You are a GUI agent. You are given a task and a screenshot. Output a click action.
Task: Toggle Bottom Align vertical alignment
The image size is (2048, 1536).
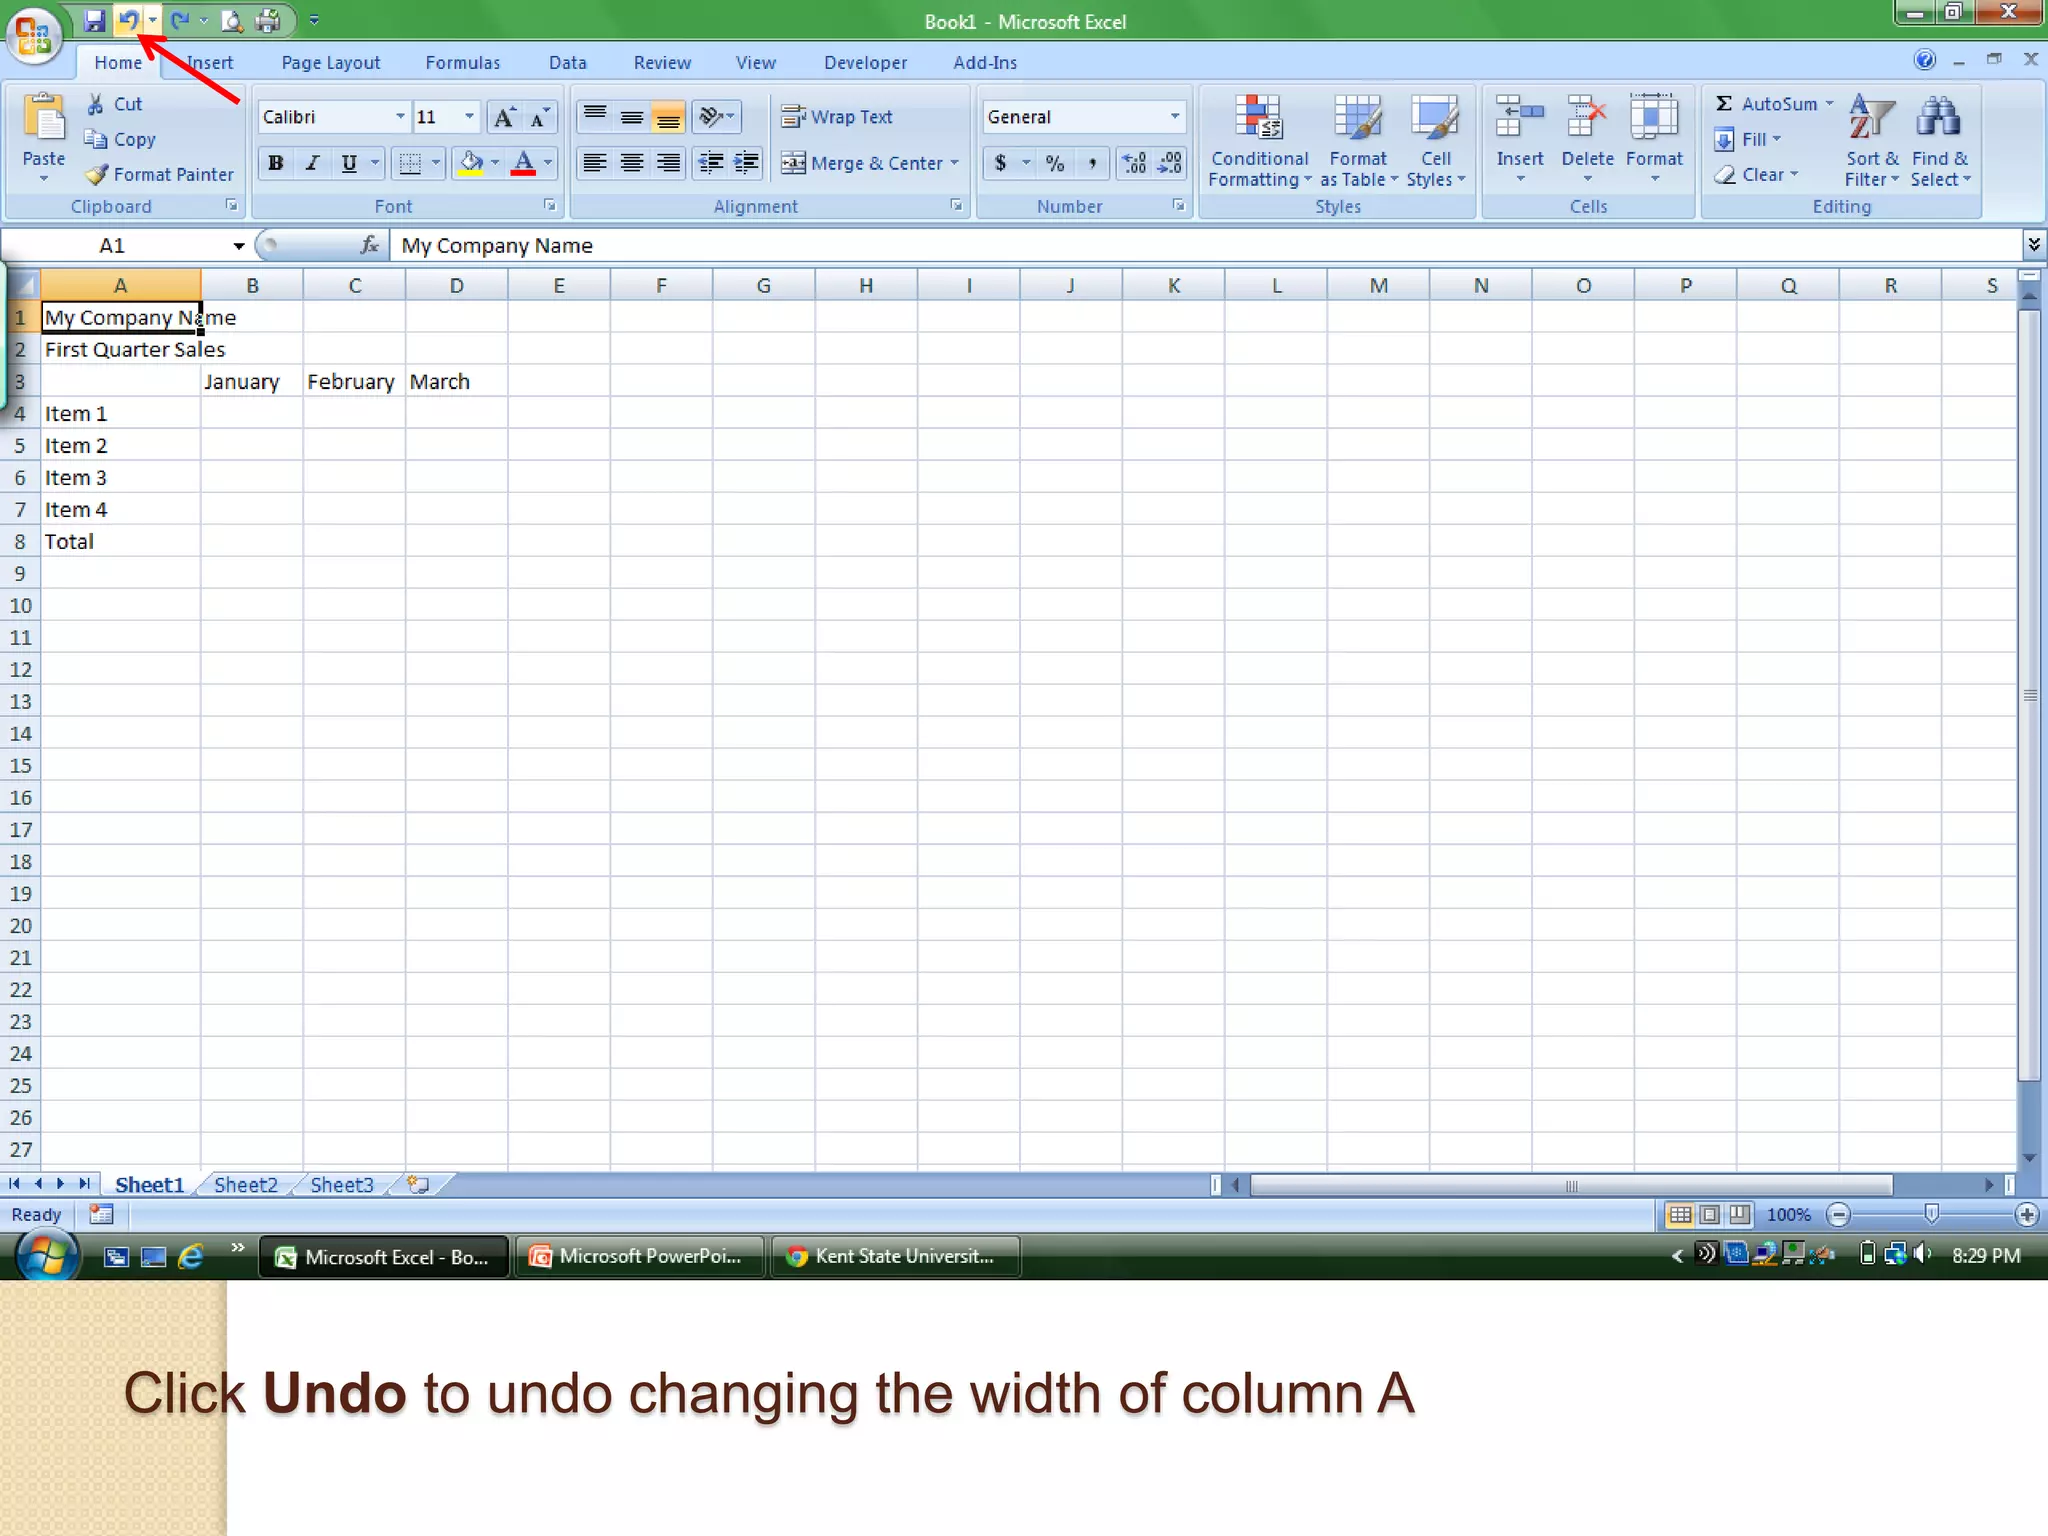pos(668,117)
